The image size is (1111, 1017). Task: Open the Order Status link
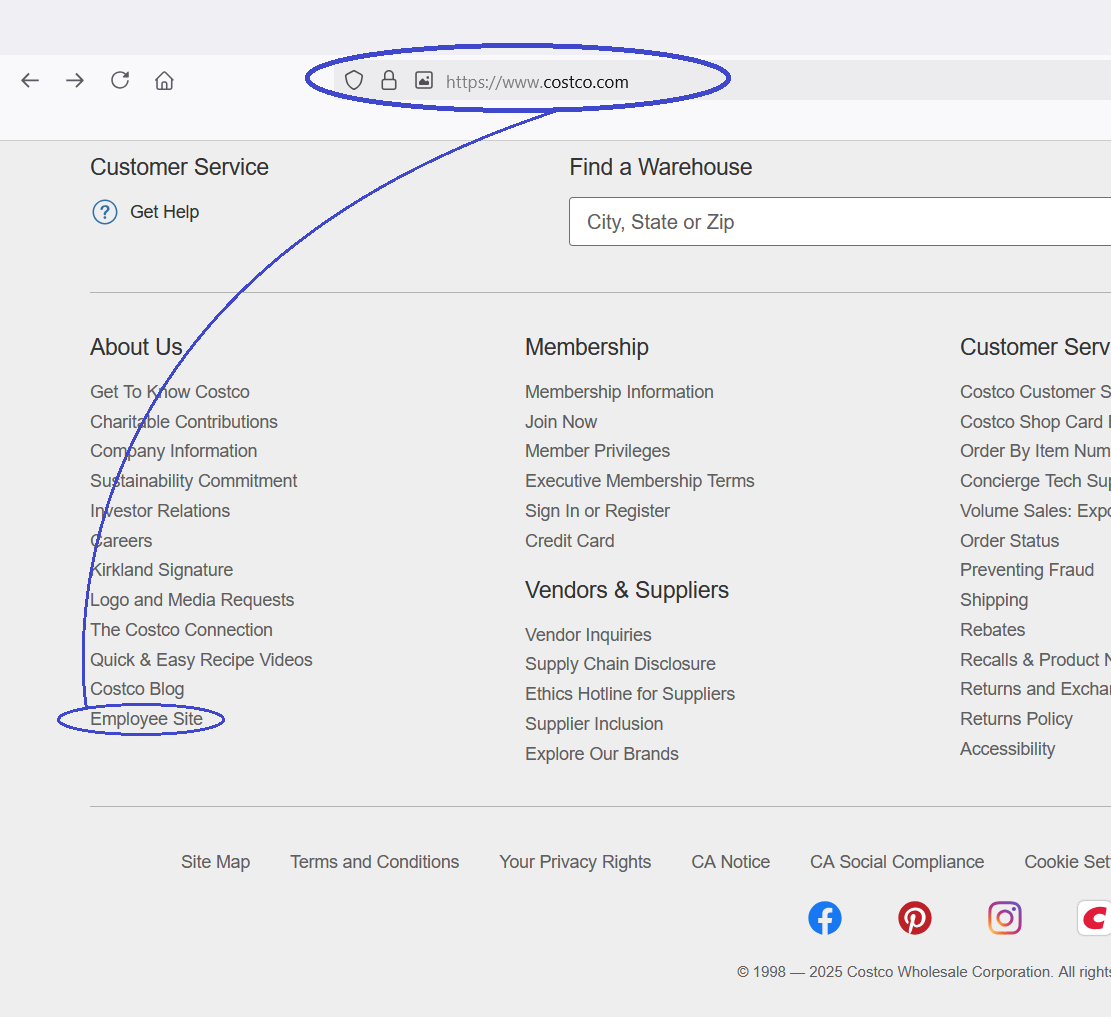[1009, 541]
